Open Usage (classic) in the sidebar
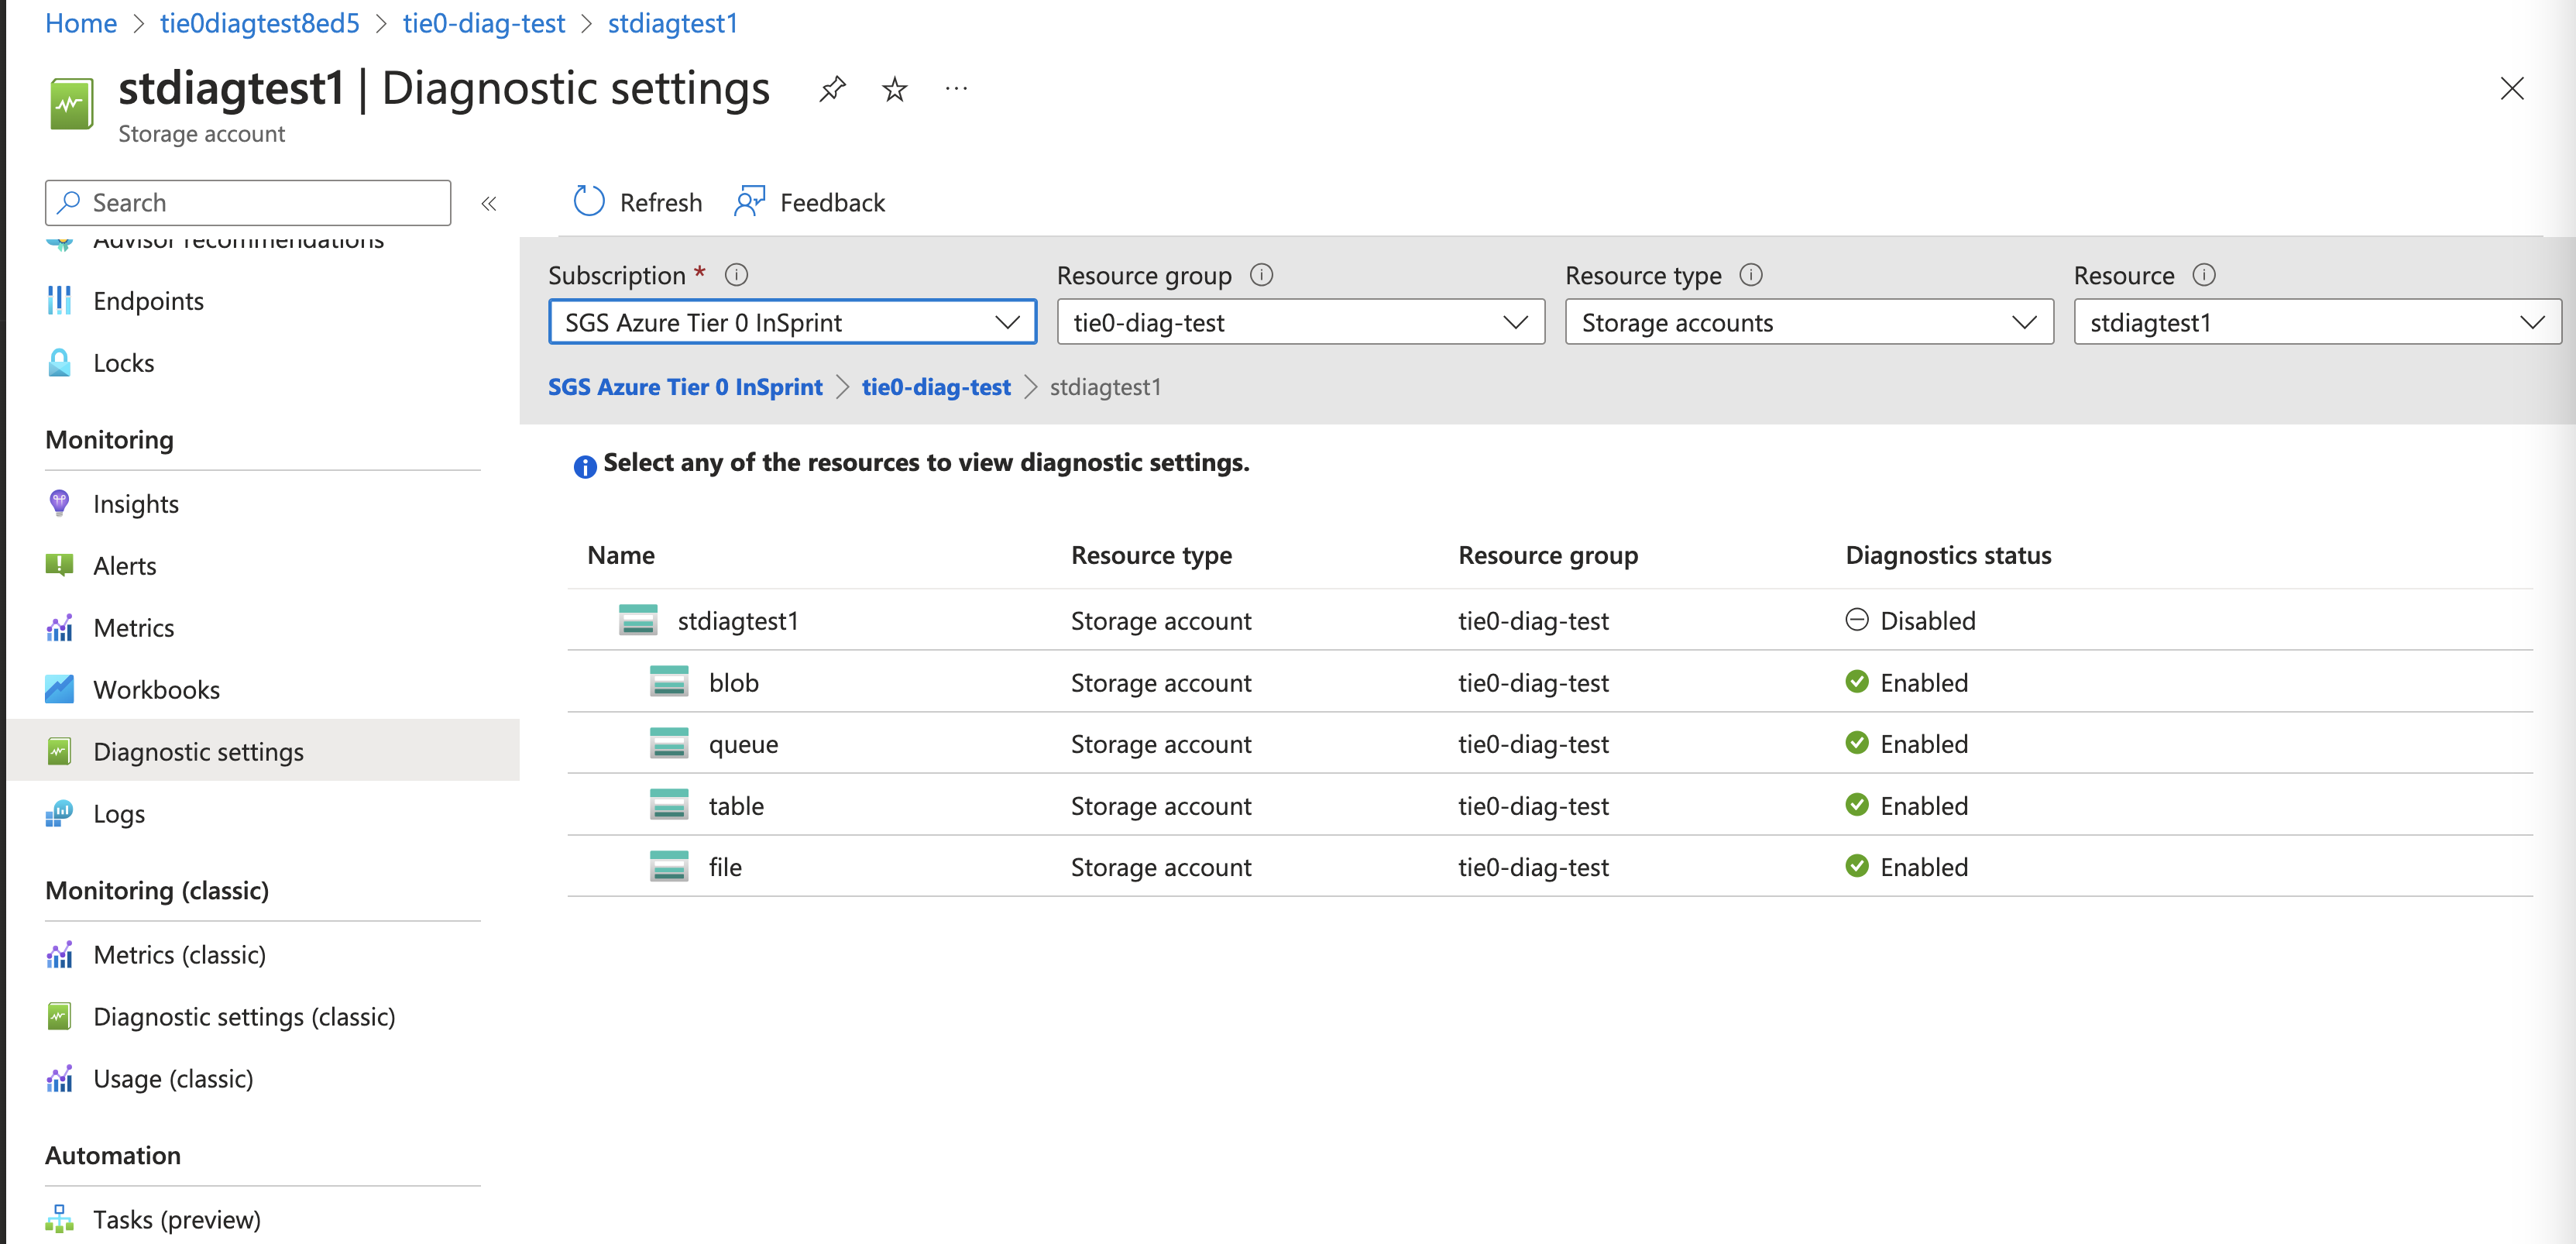 click(173, 1079)
